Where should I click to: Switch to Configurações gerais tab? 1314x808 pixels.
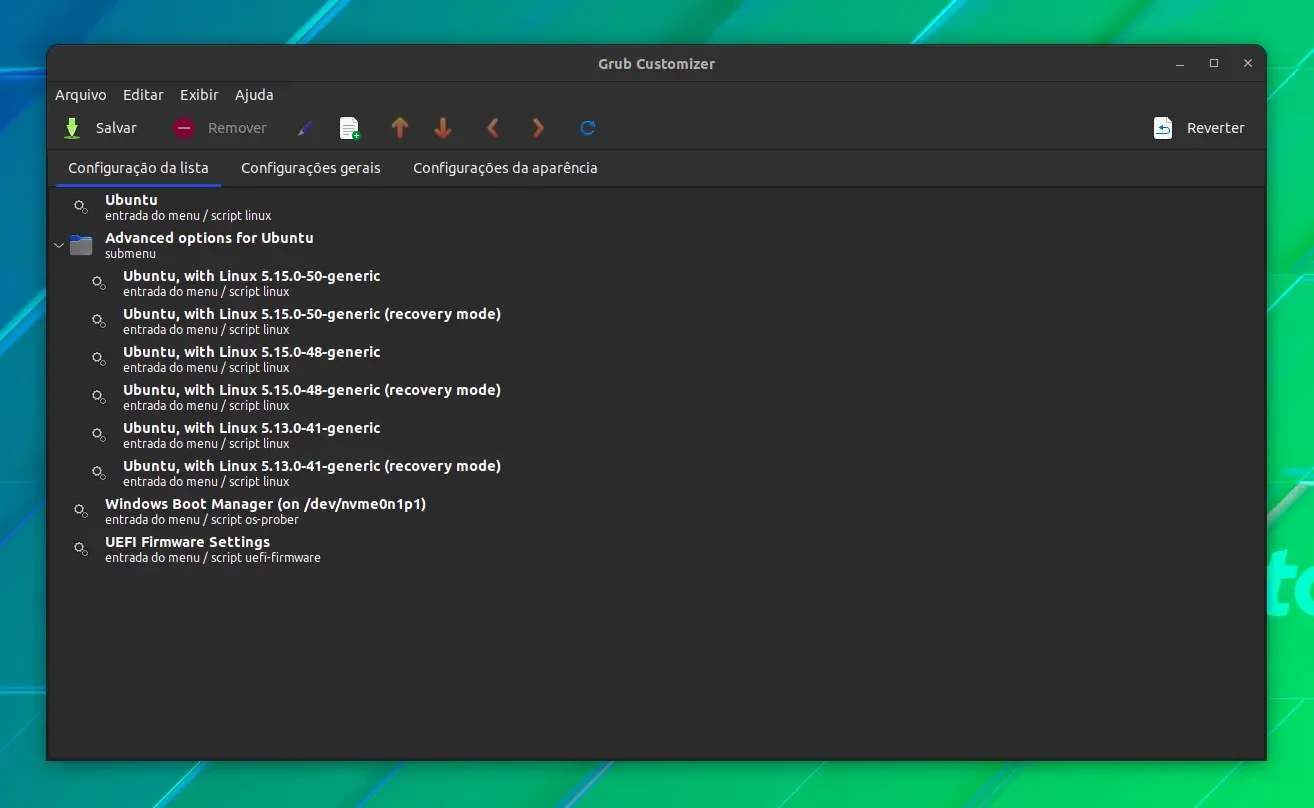311,168
